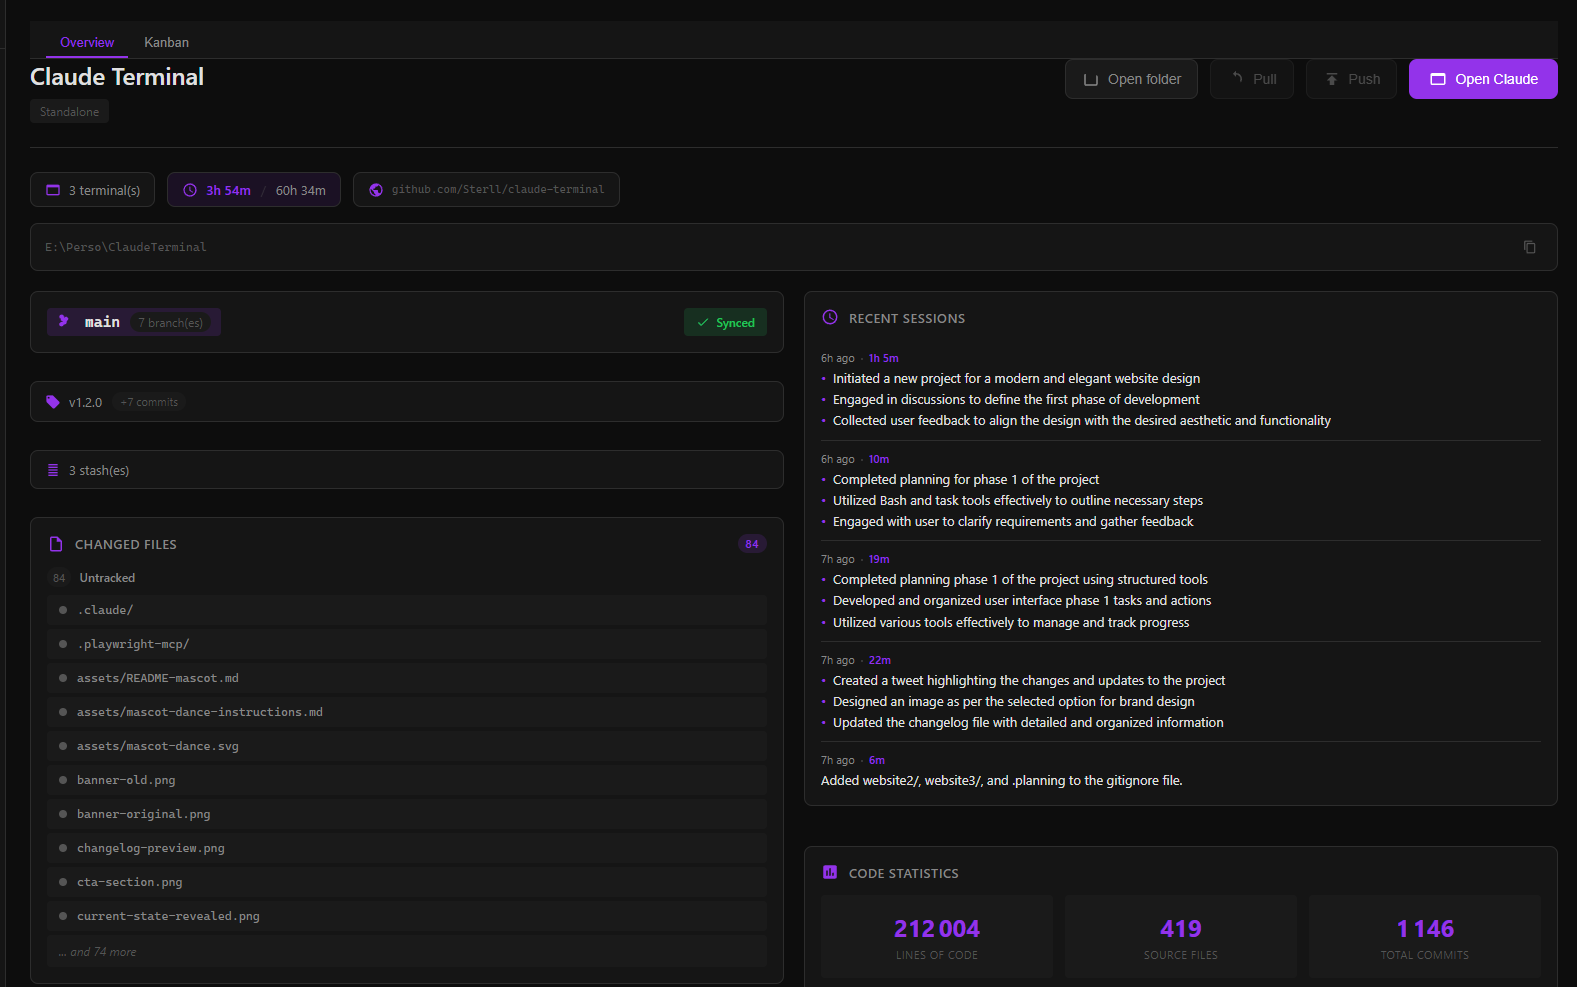Click the 212 004 Lines of Code card
Screen dimensions: 1577x987
[x=937, y=937]
